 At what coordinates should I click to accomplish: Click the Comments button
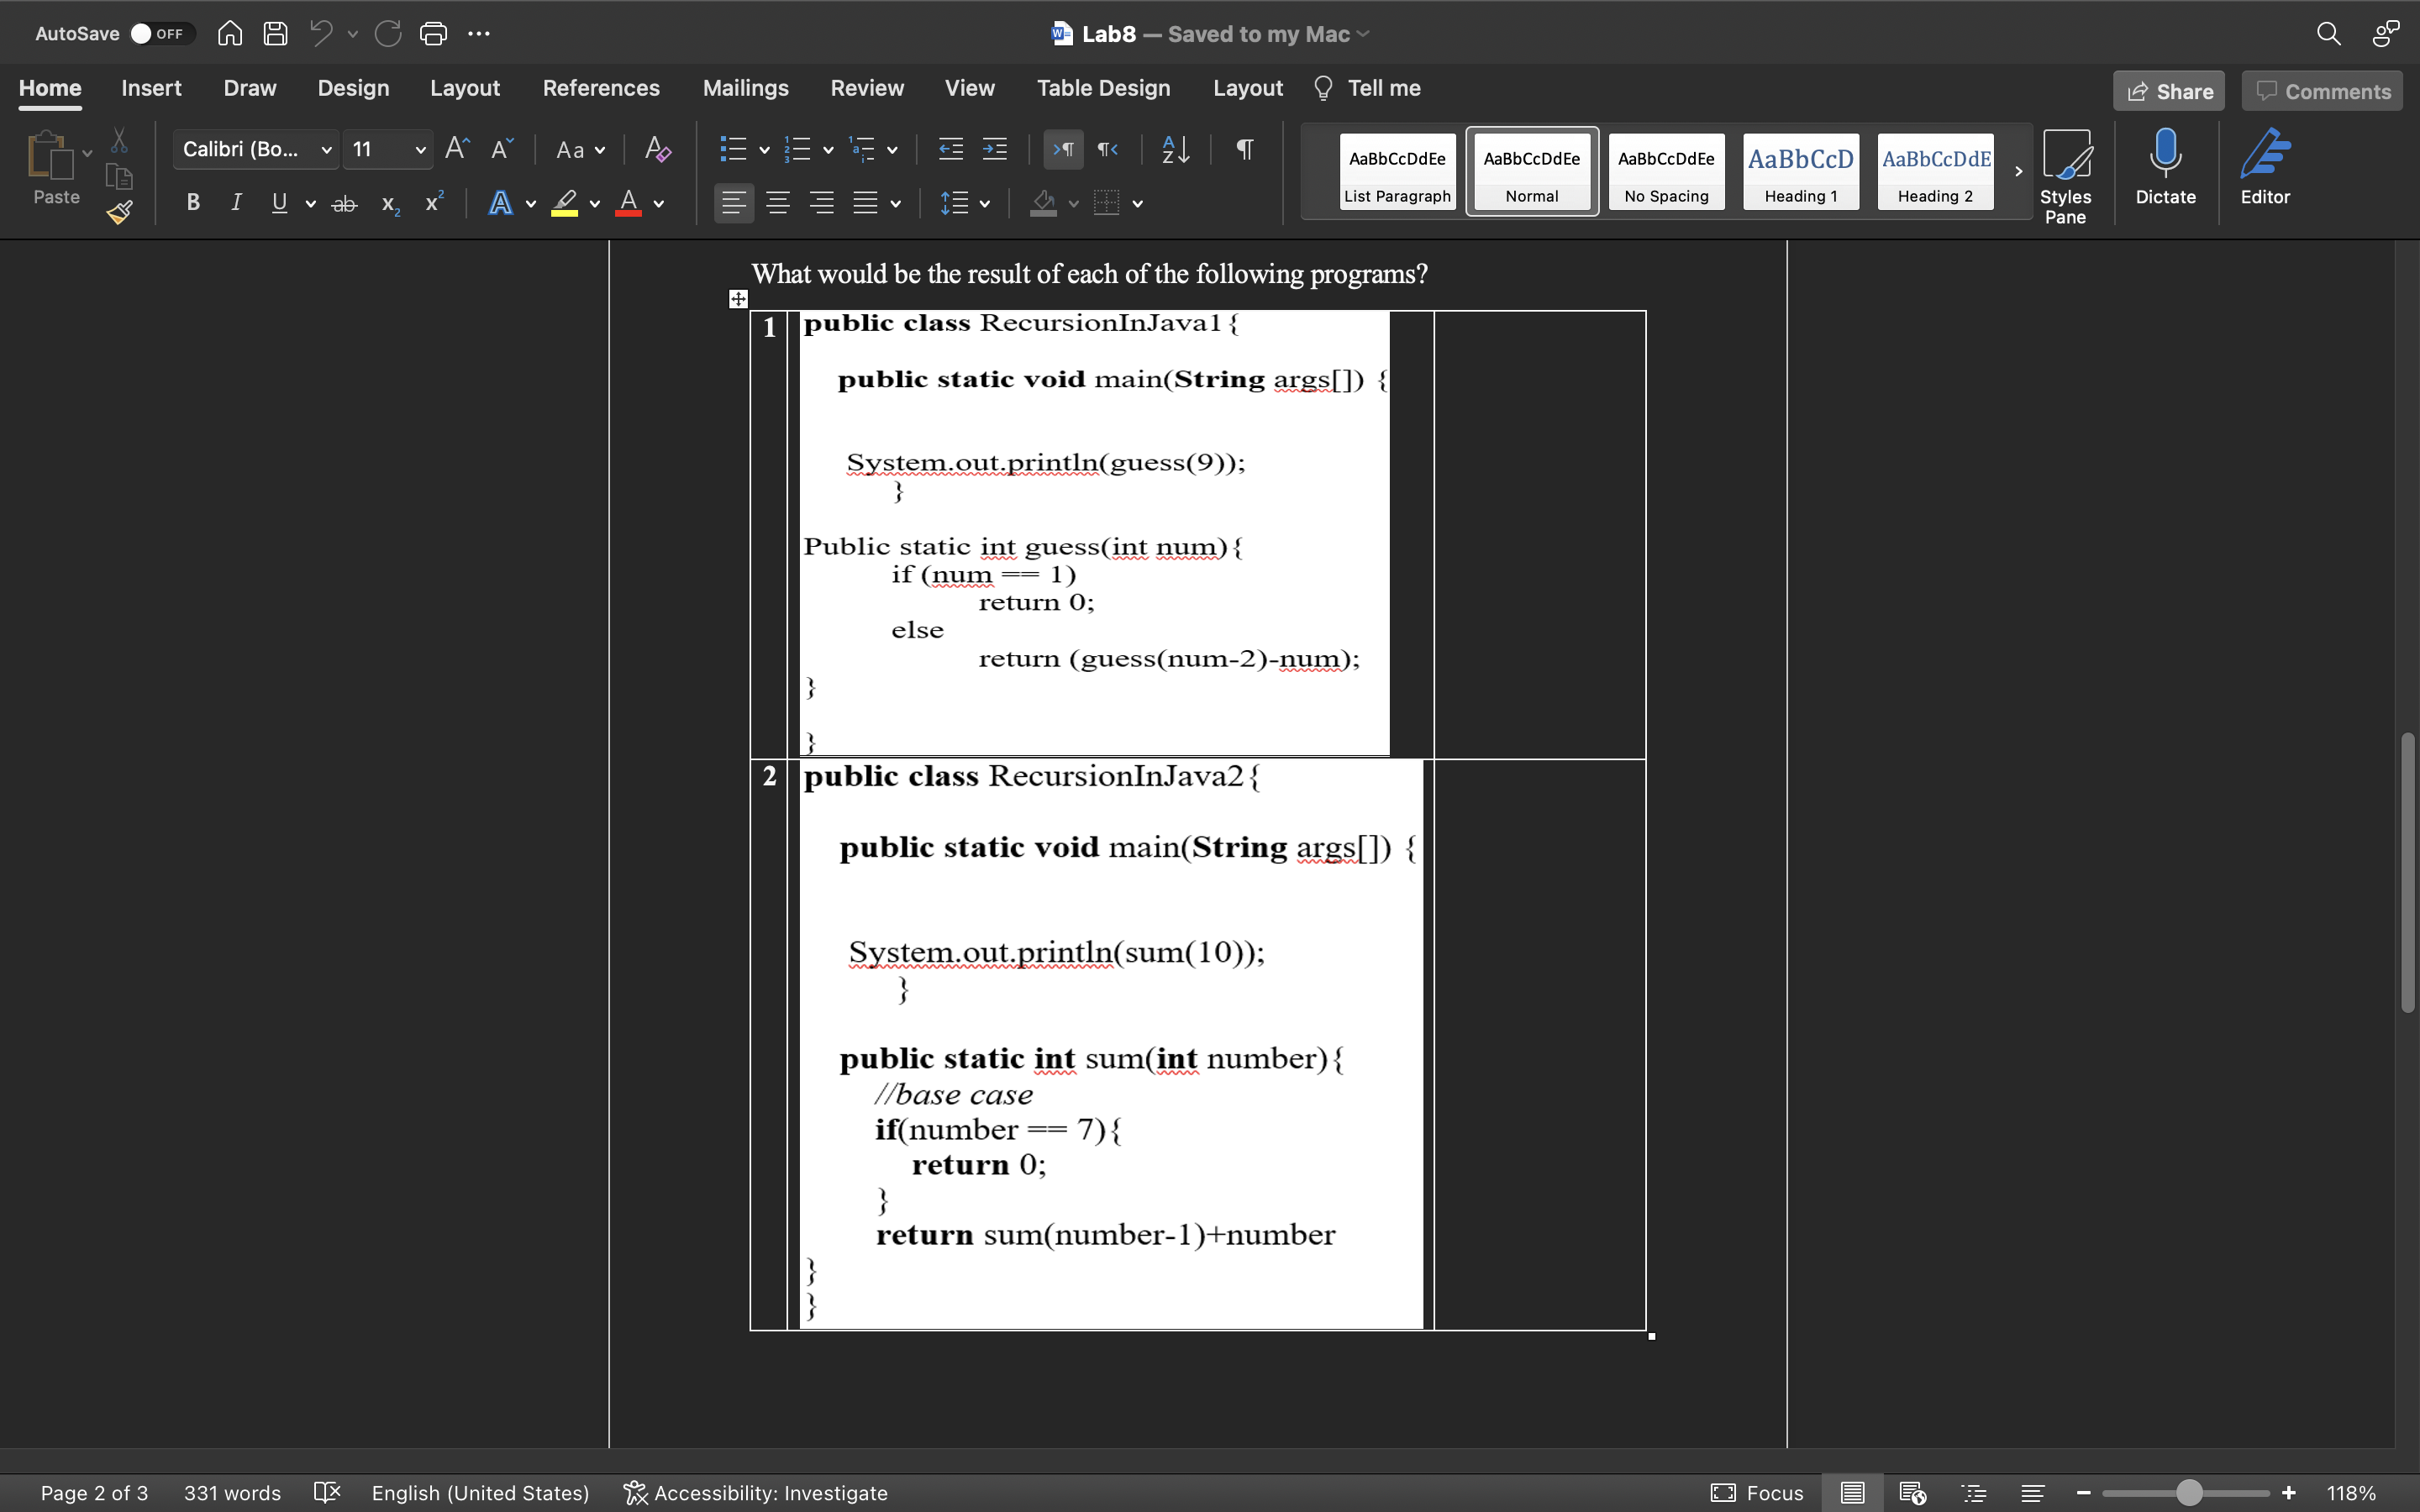2322,91
